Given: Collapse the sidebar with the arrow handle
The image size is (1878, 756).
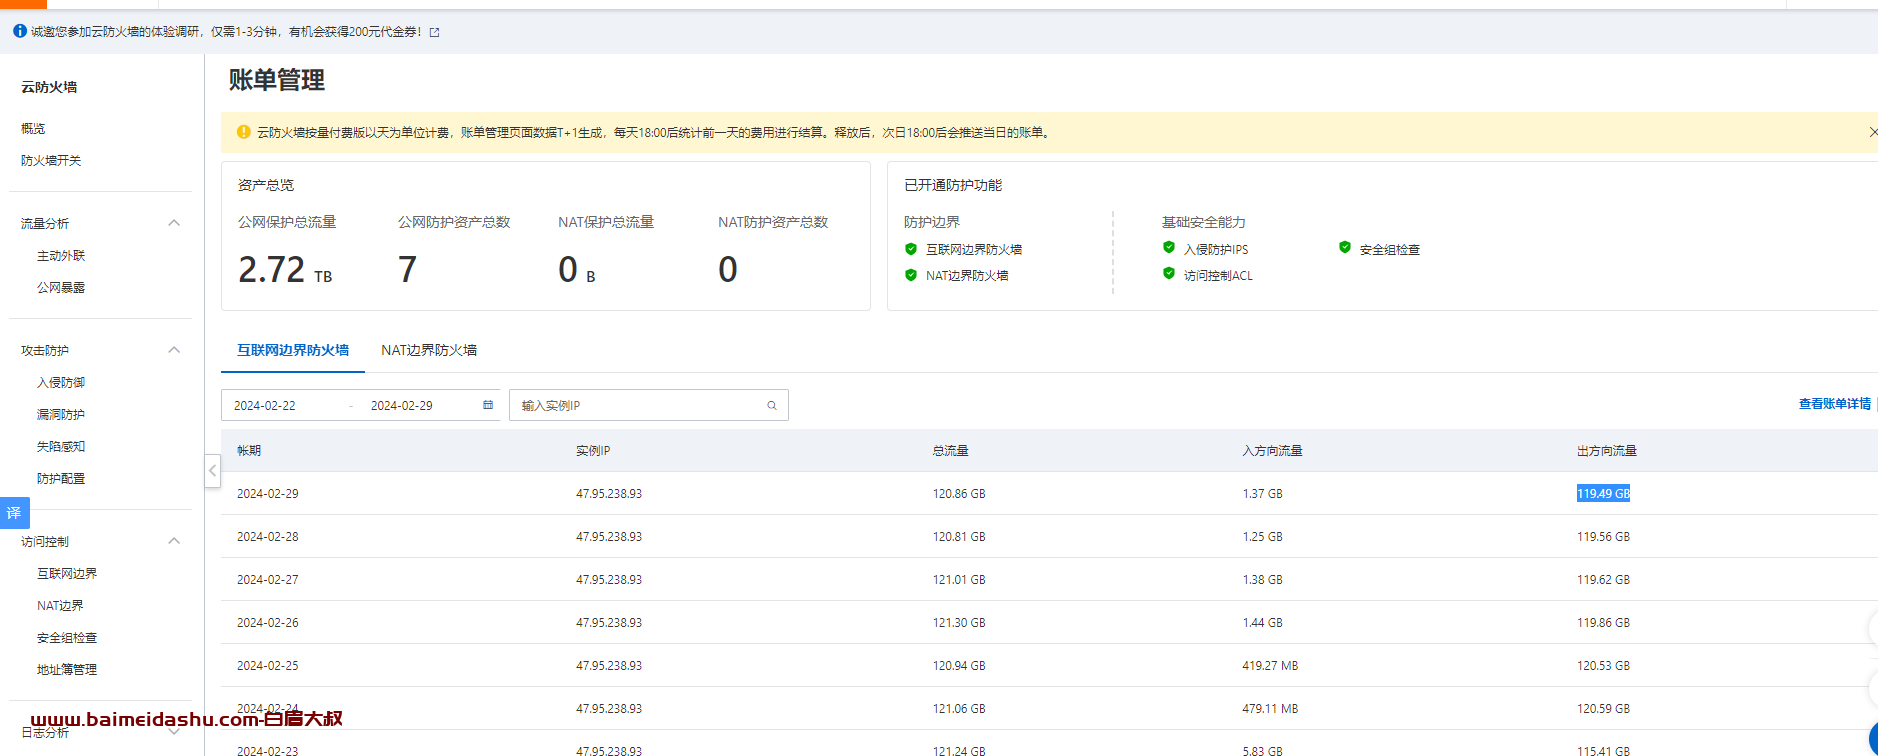Looking at the screenshot, I should coord(212,471).
